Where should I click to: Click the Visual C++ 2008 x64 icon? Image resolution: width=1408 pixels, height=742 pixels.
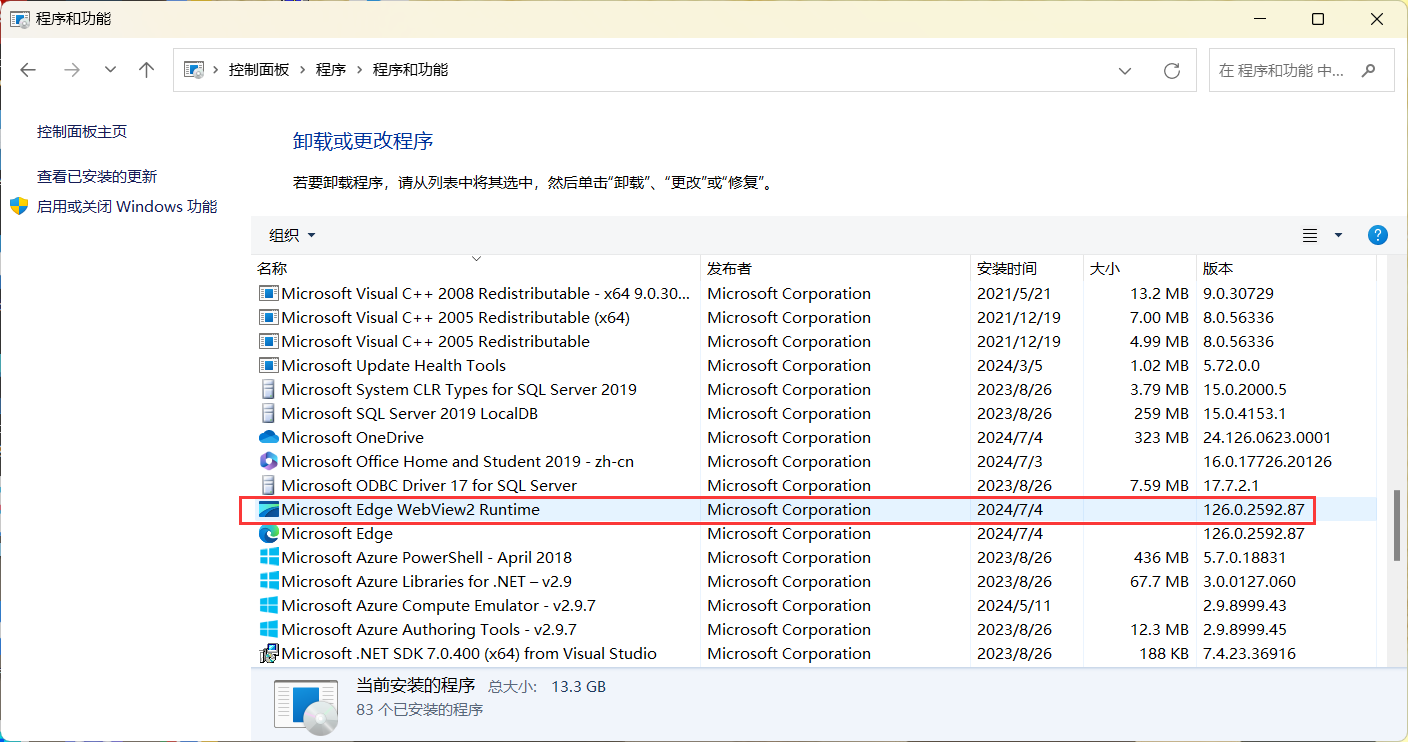click(x=268, y=294)
